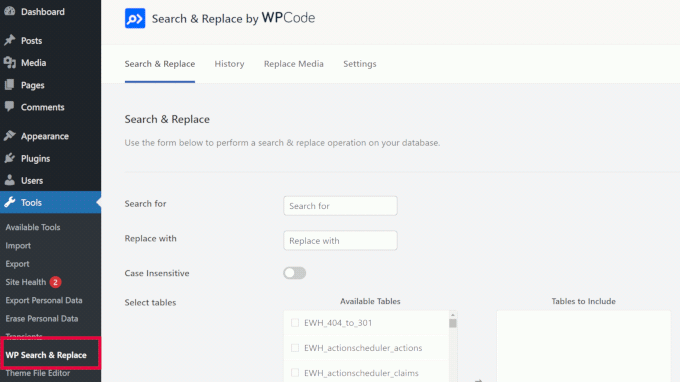Click the Dashboard gauge icon
680x382 pixels.
(x=10, y=11)
